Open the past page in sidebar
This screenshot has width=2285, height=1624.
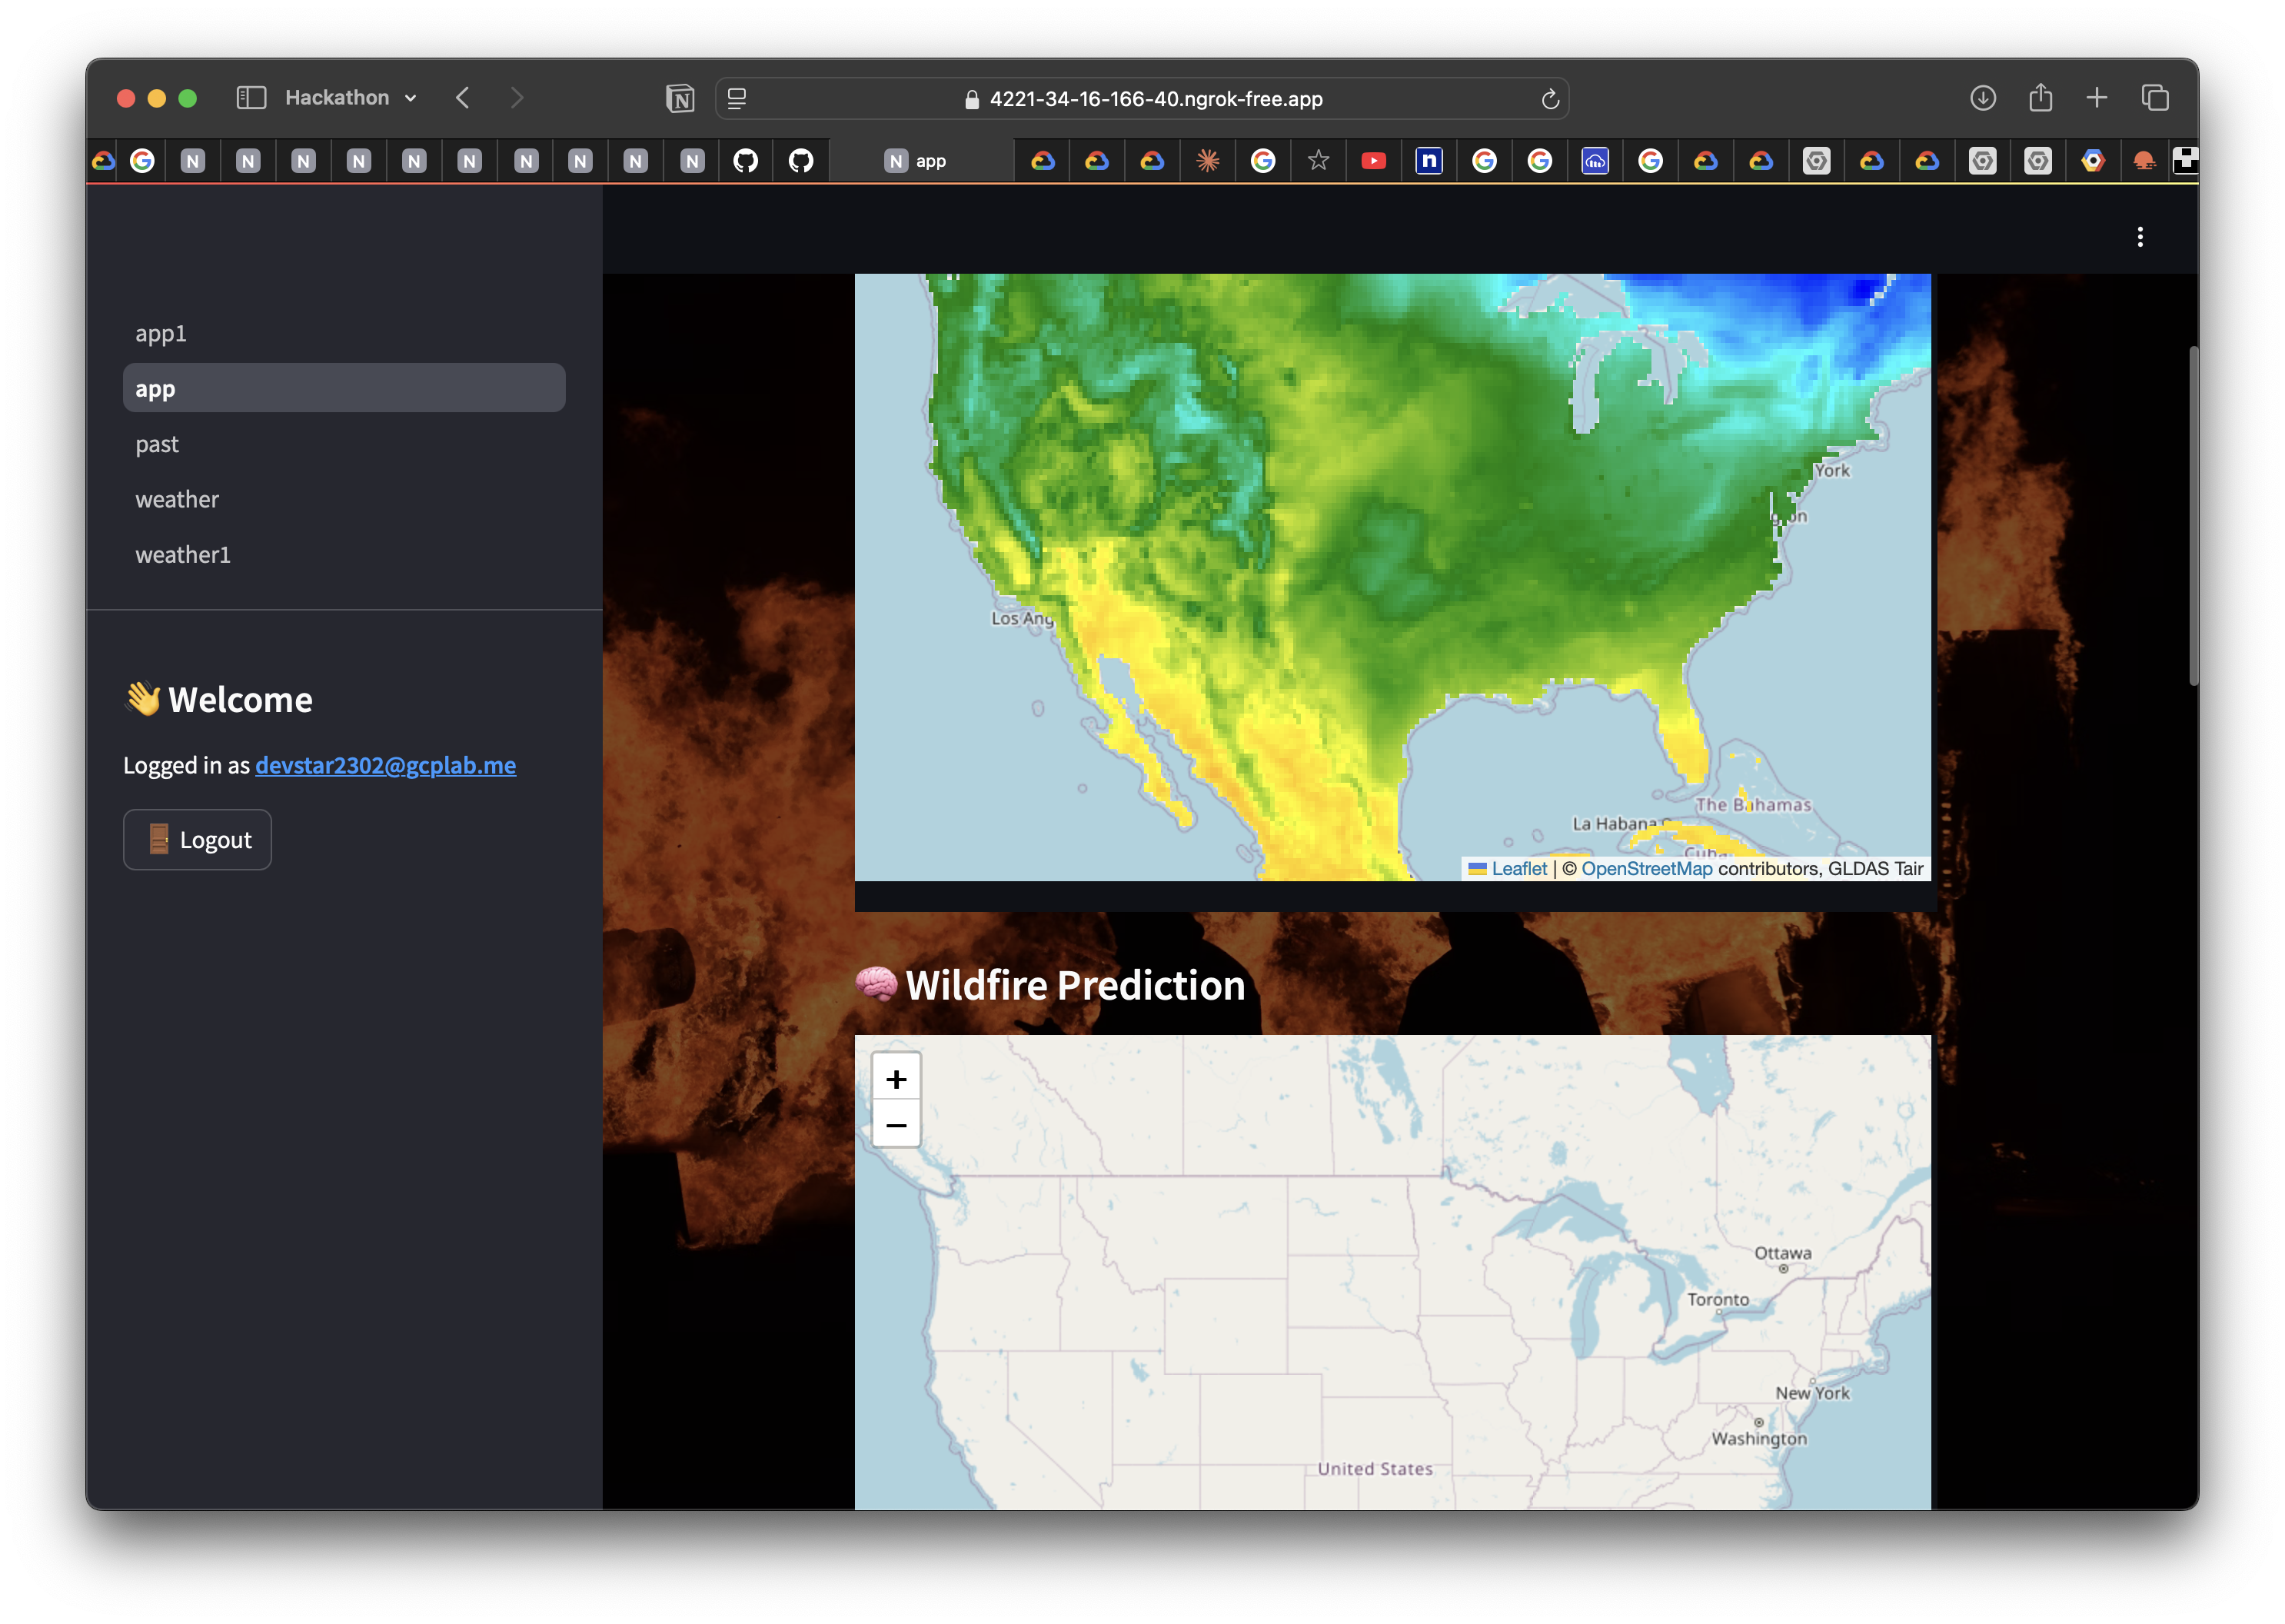(157, 444)
